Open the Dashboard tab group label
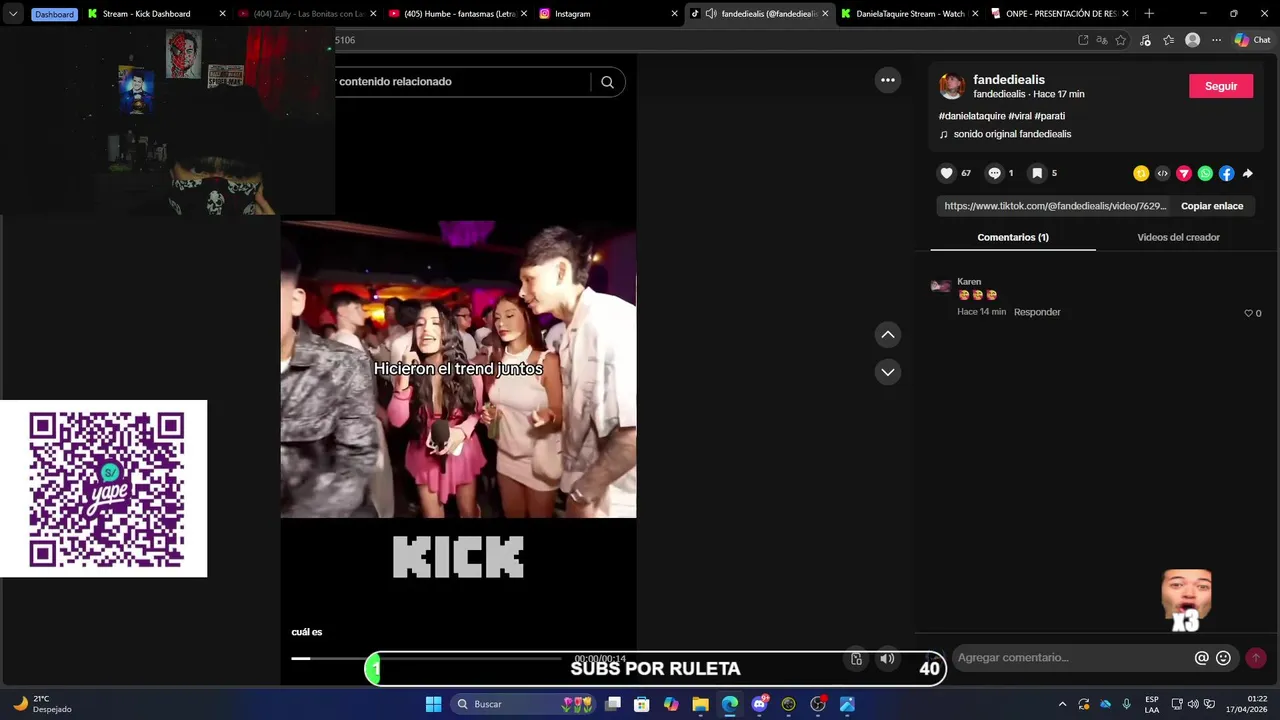 54,14
